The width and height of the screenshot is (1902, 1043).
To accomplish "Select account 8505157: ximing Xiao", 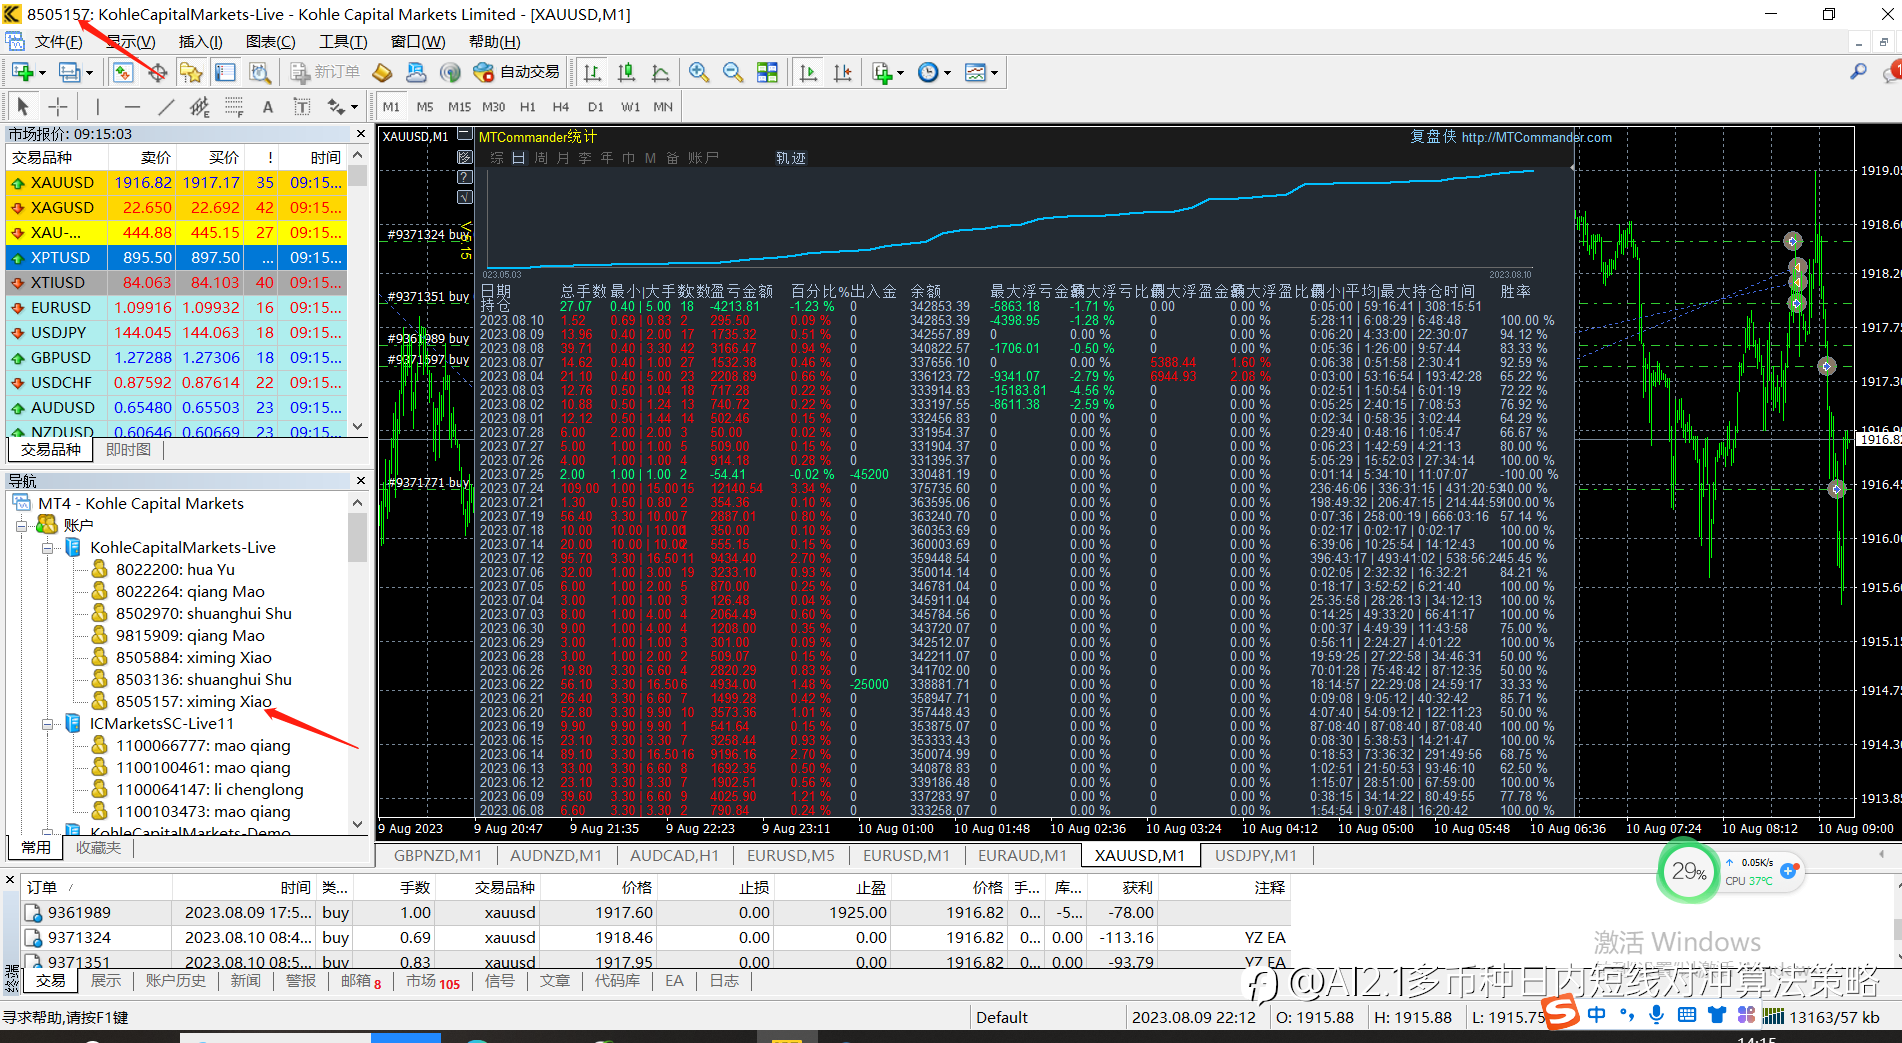I will 193,701.
